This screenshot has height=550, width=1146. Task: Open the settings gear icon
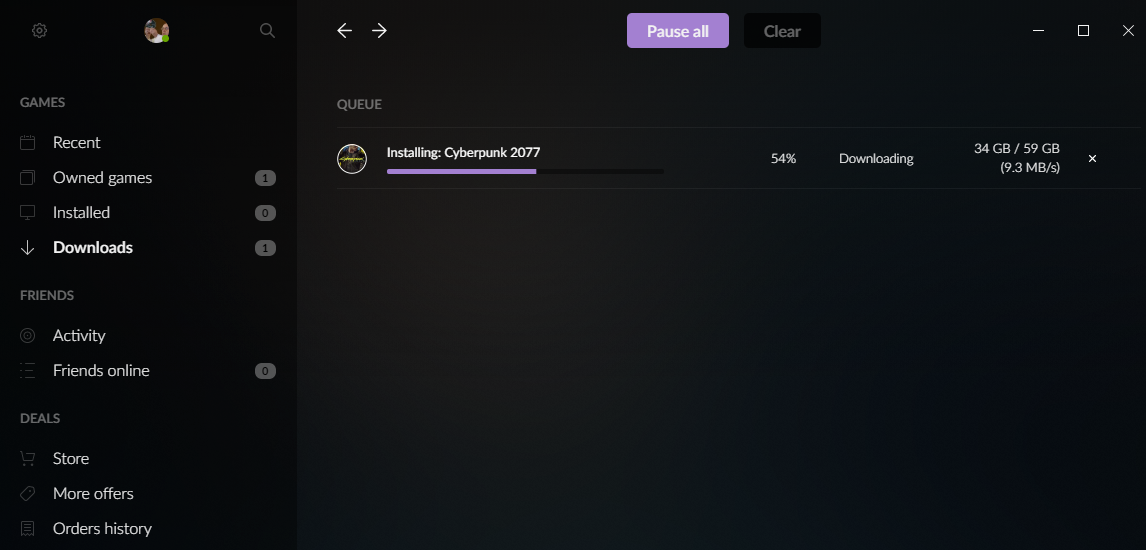(39, 31)
